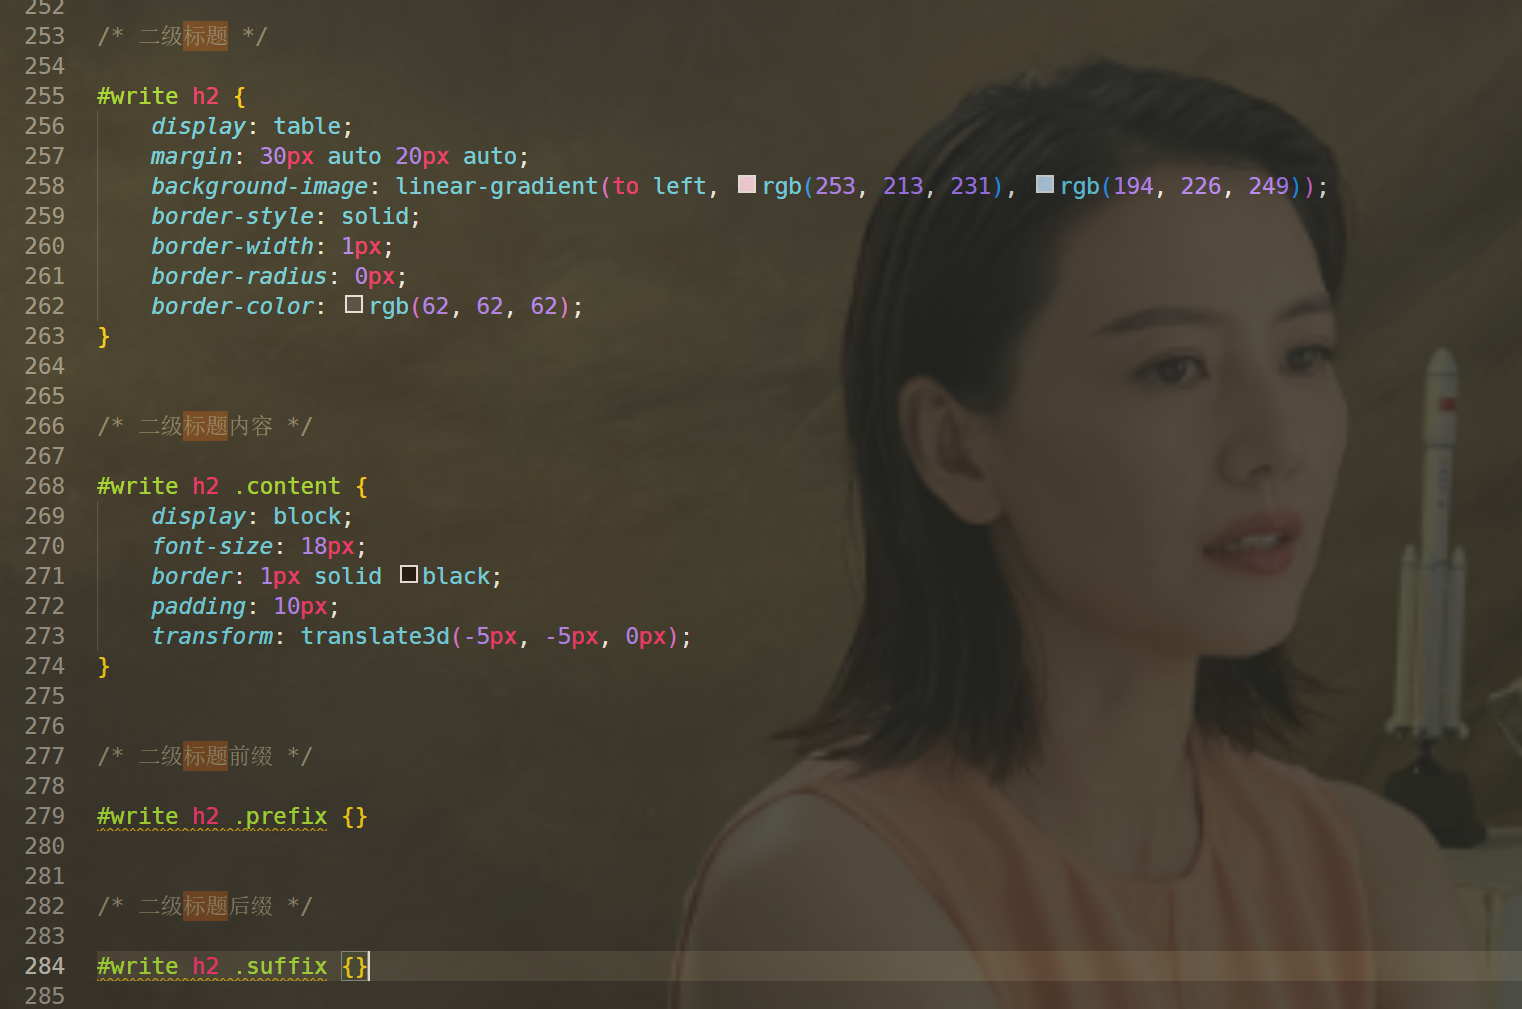Click the "padding" property name
Screen dimensions: 1522x1009
point(198,606)
